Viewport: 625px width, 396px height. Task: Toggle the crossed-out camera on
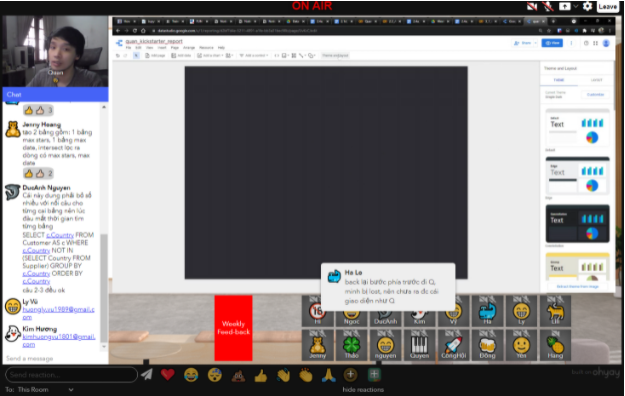(x=532, y=6)
